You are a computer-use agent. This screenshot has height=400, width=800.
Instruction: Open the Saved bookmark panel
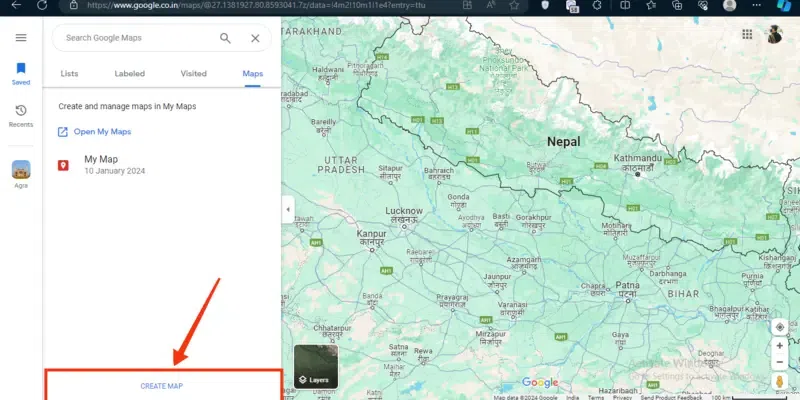[x=21, y=73]
